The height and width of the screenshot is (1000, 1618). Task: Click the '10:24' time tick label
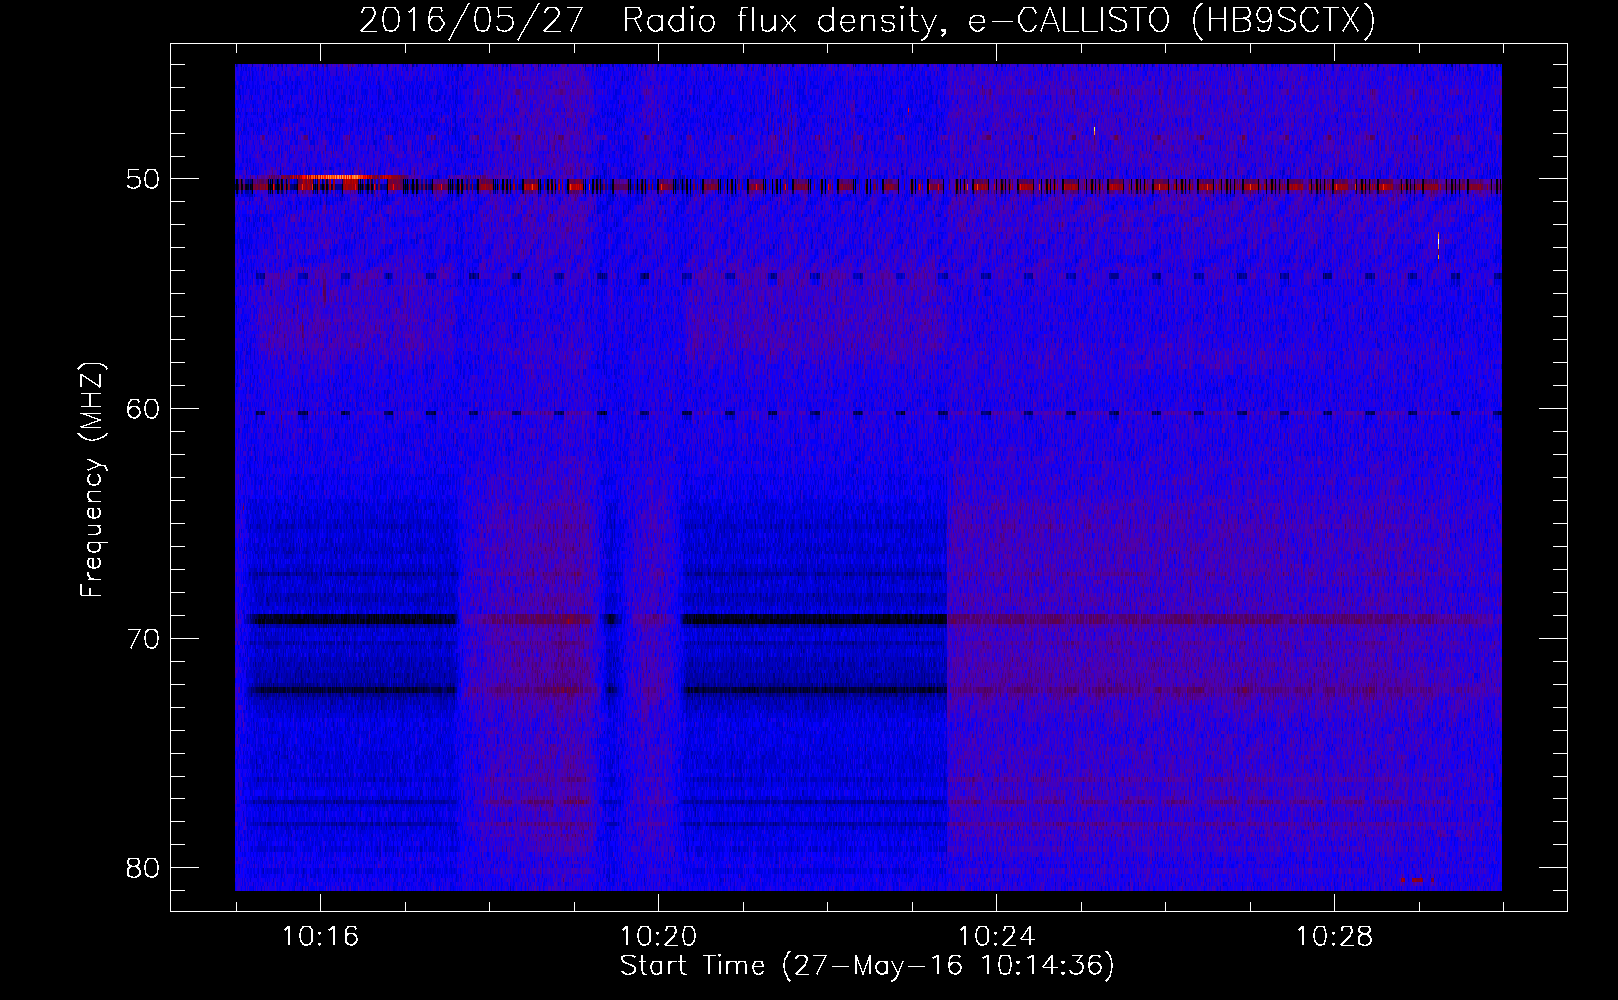tap(996, 937)
